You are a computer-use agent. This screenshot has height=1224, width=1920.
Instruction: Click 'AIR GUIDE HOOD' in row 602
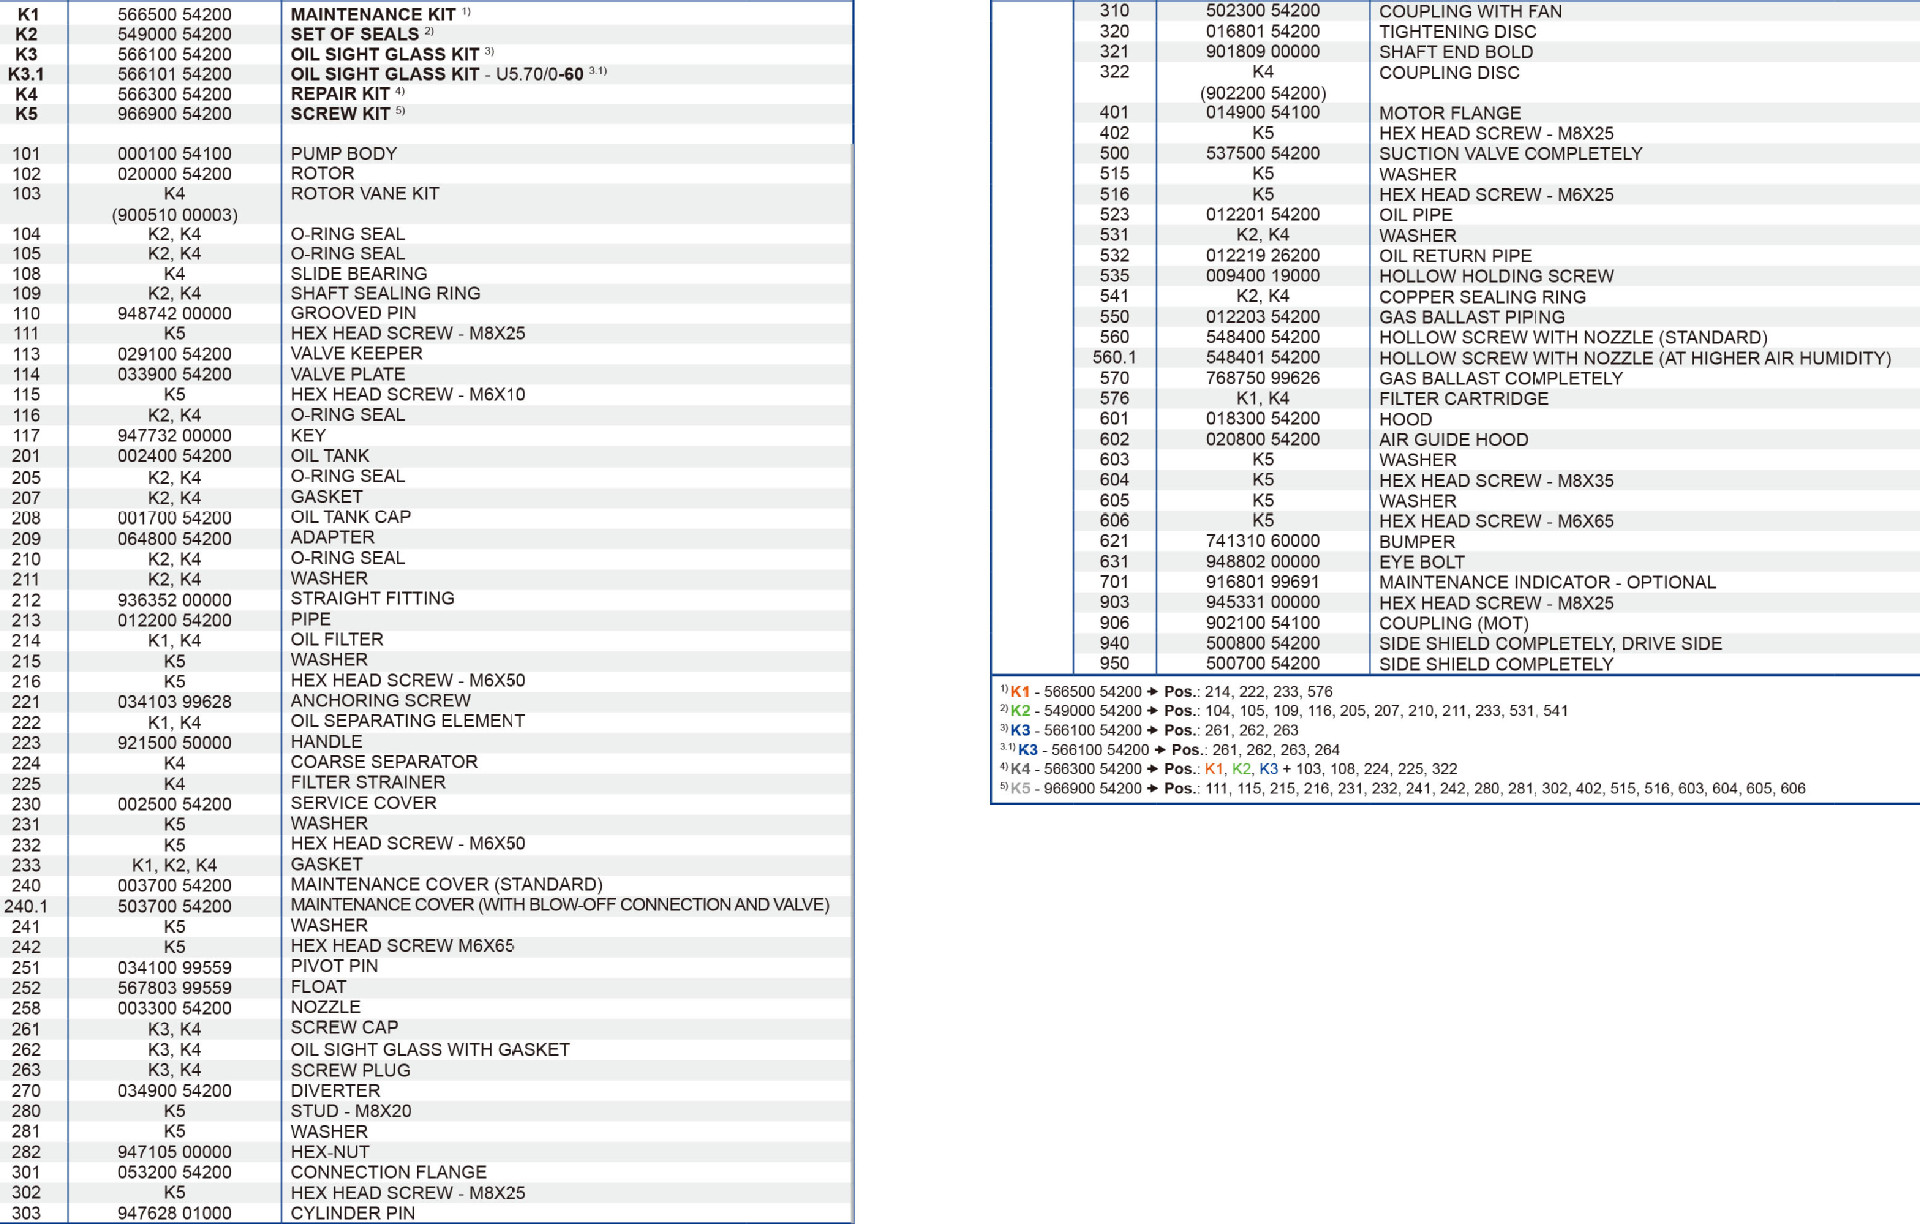tap(1453, 439)
